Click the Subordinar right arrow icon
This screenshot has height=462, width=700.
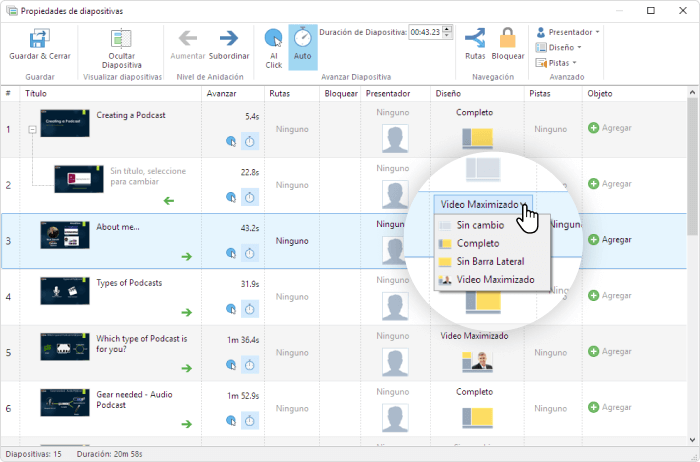228,39
